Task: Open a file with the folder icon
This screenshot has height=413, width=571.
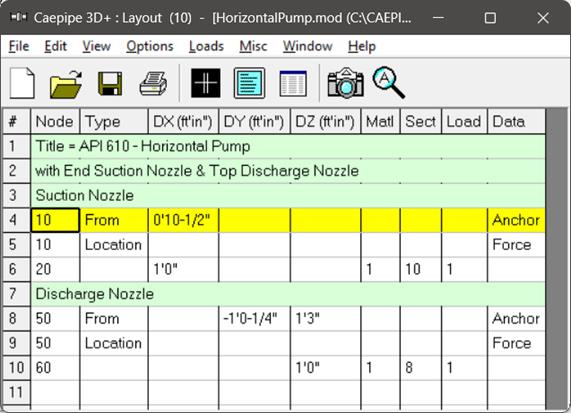Action: pos(66,83)
